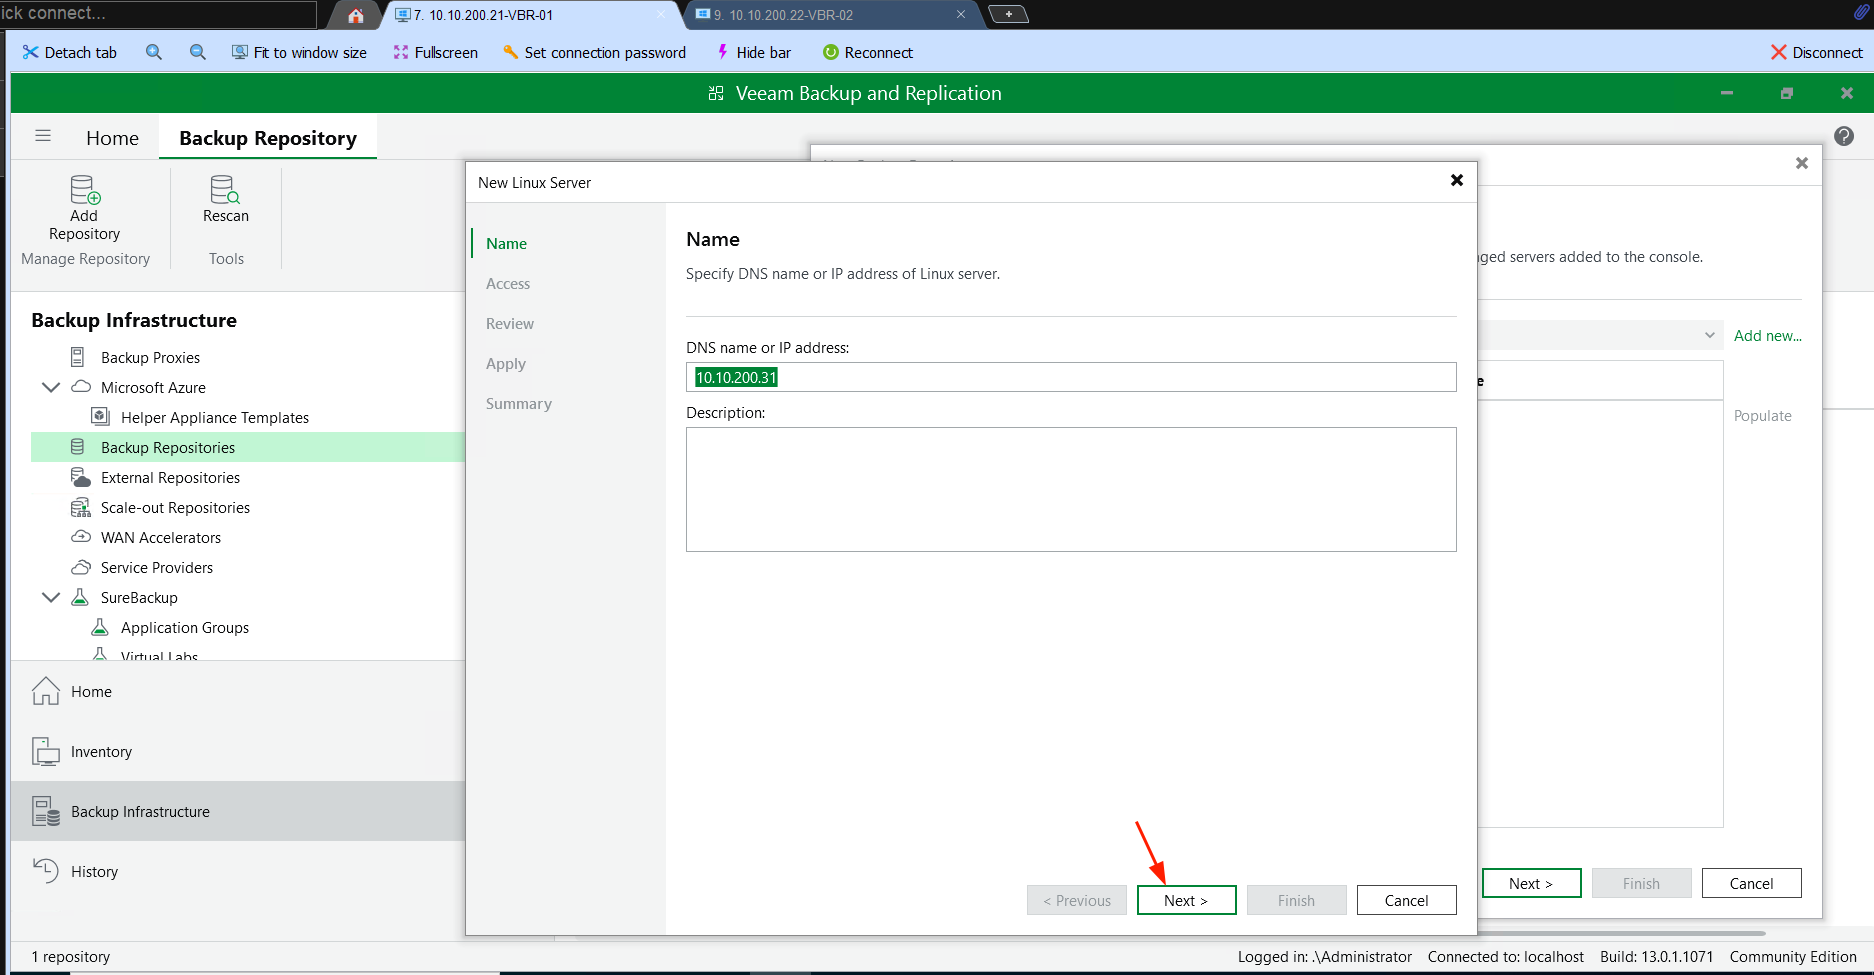Click Detach tab in connection bar

coord(70,52)
